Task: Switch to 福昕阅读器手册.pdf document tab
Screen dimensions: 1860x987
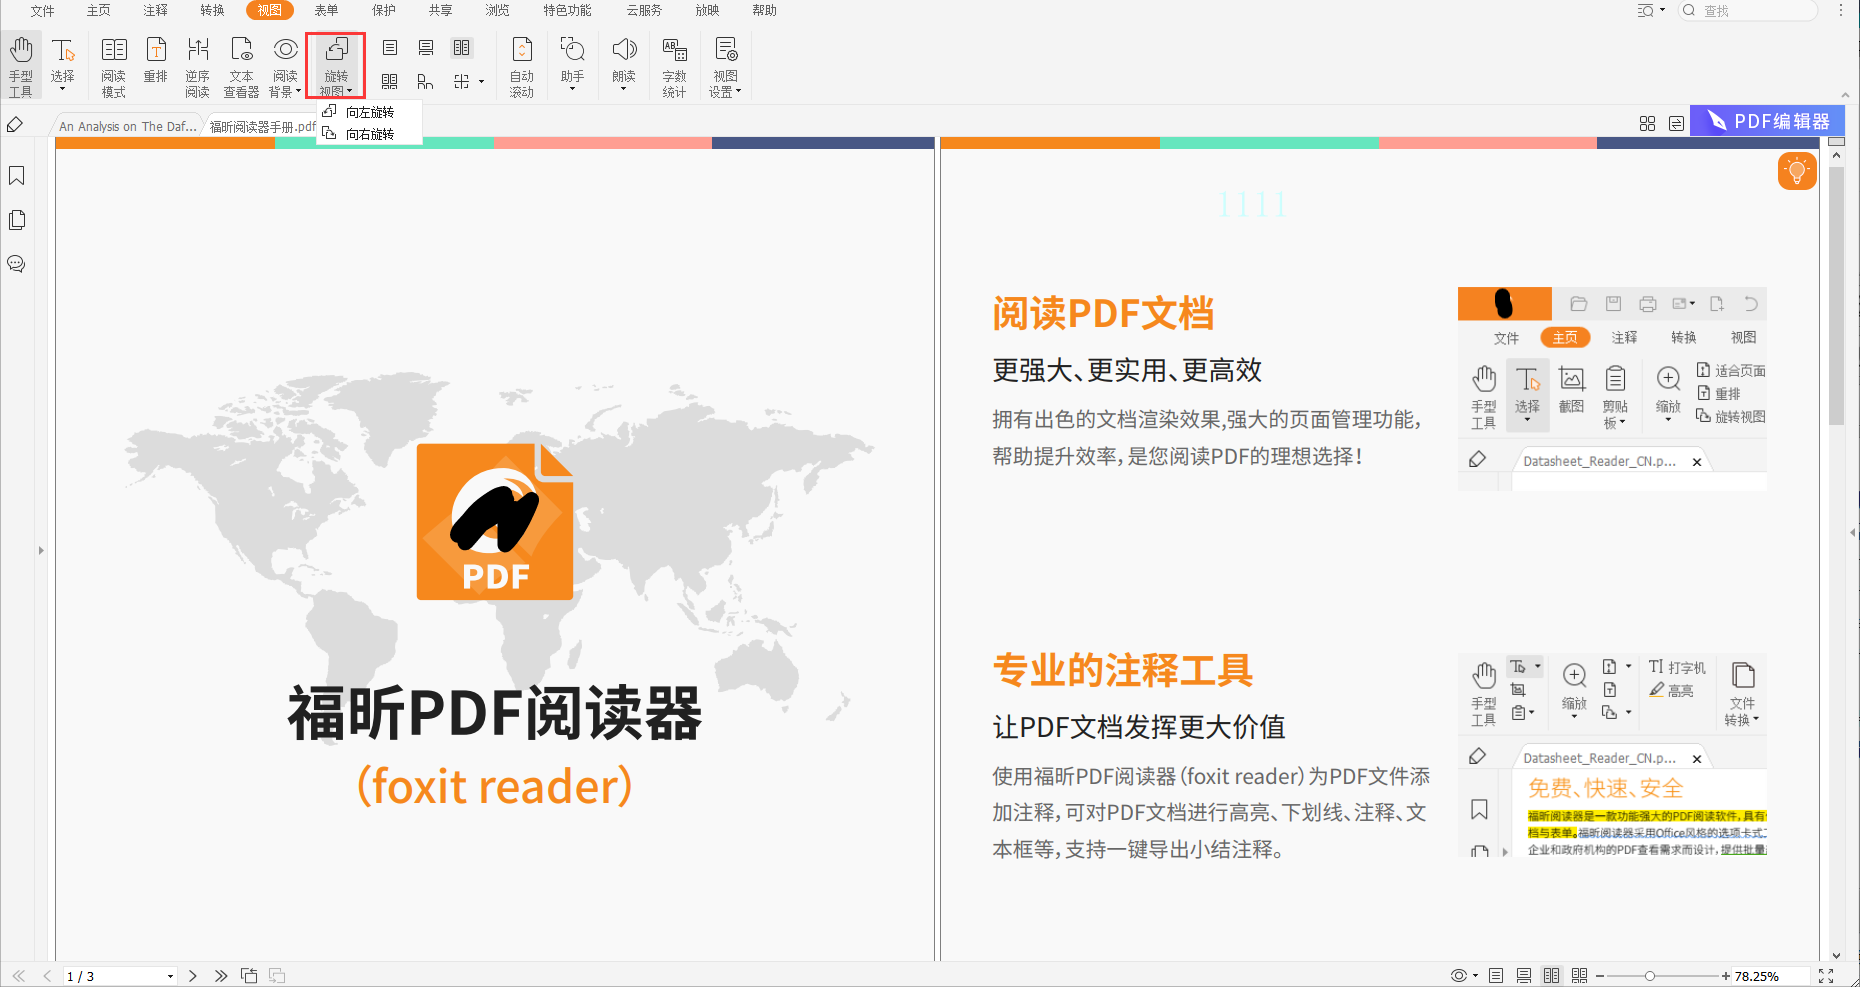Action: click(262, 126)
